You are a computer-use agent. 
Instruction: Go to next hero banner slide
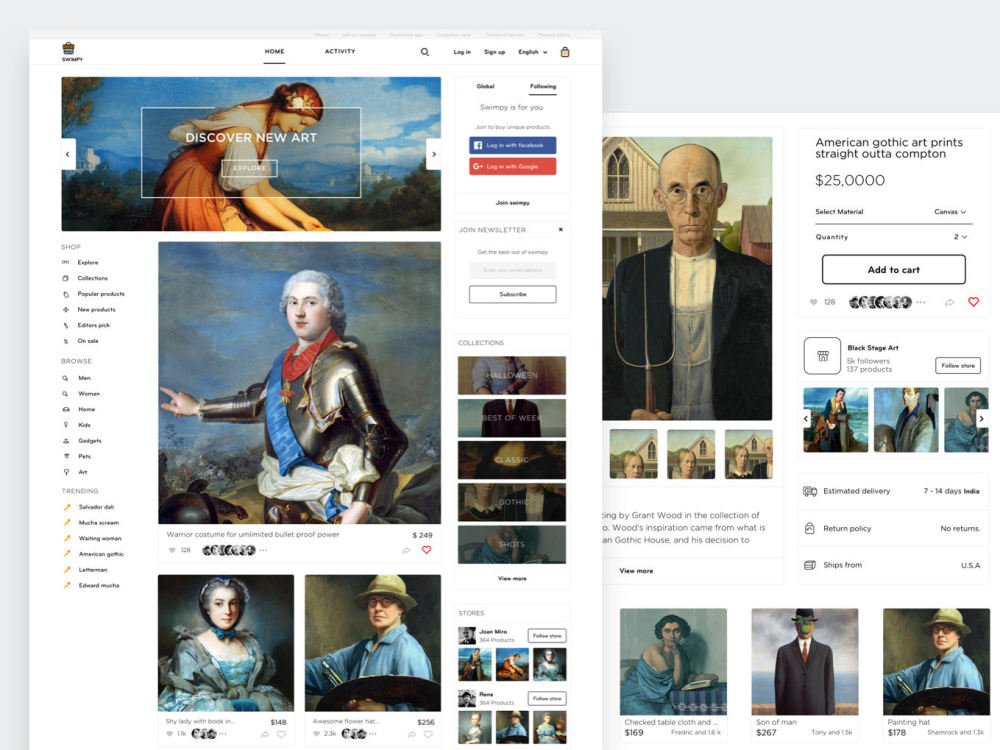pos(434,154)
